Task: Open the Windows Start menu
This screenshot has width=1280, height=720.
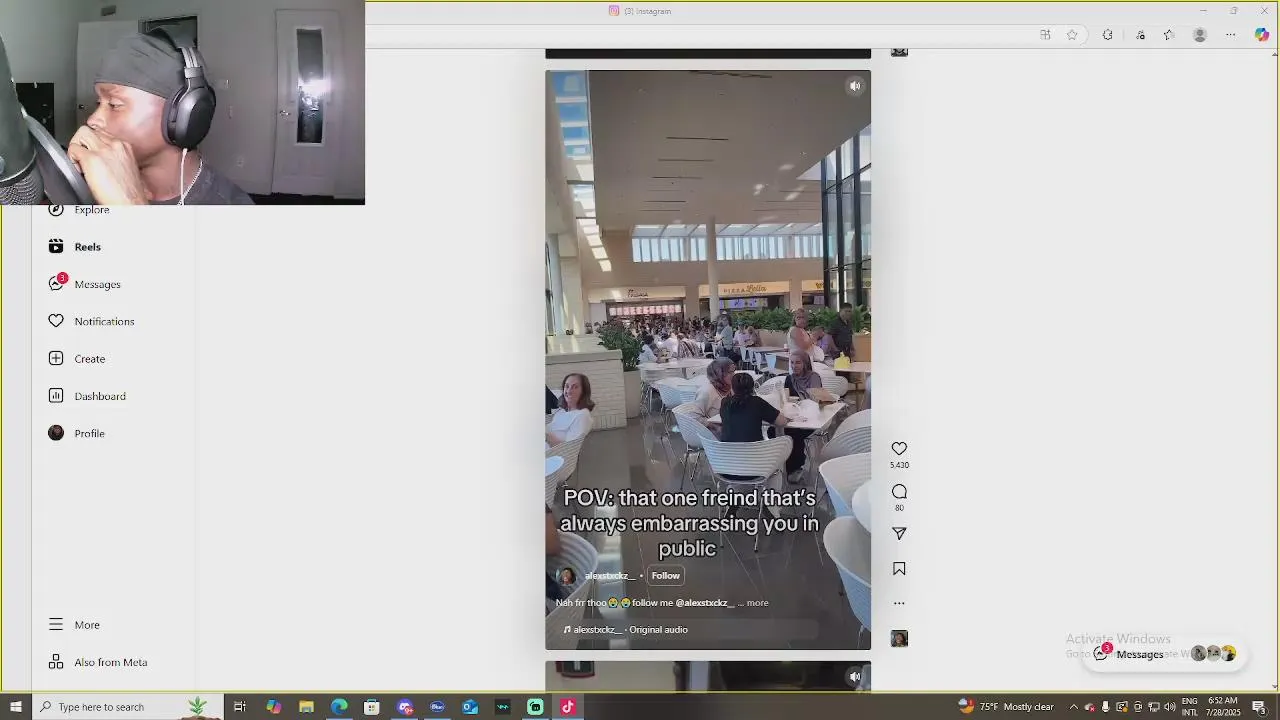Action: (15, 707)
